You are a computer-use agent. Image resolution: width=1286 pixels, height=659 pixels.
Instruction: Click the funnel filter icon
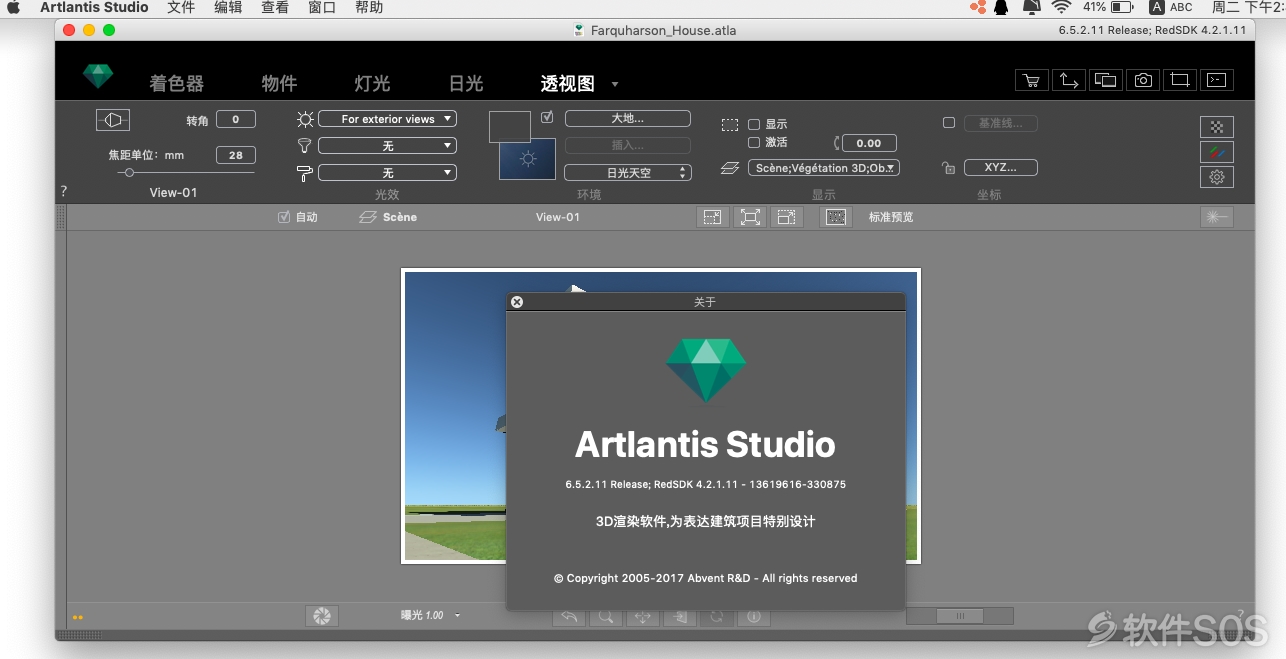(x=305, y=146)
